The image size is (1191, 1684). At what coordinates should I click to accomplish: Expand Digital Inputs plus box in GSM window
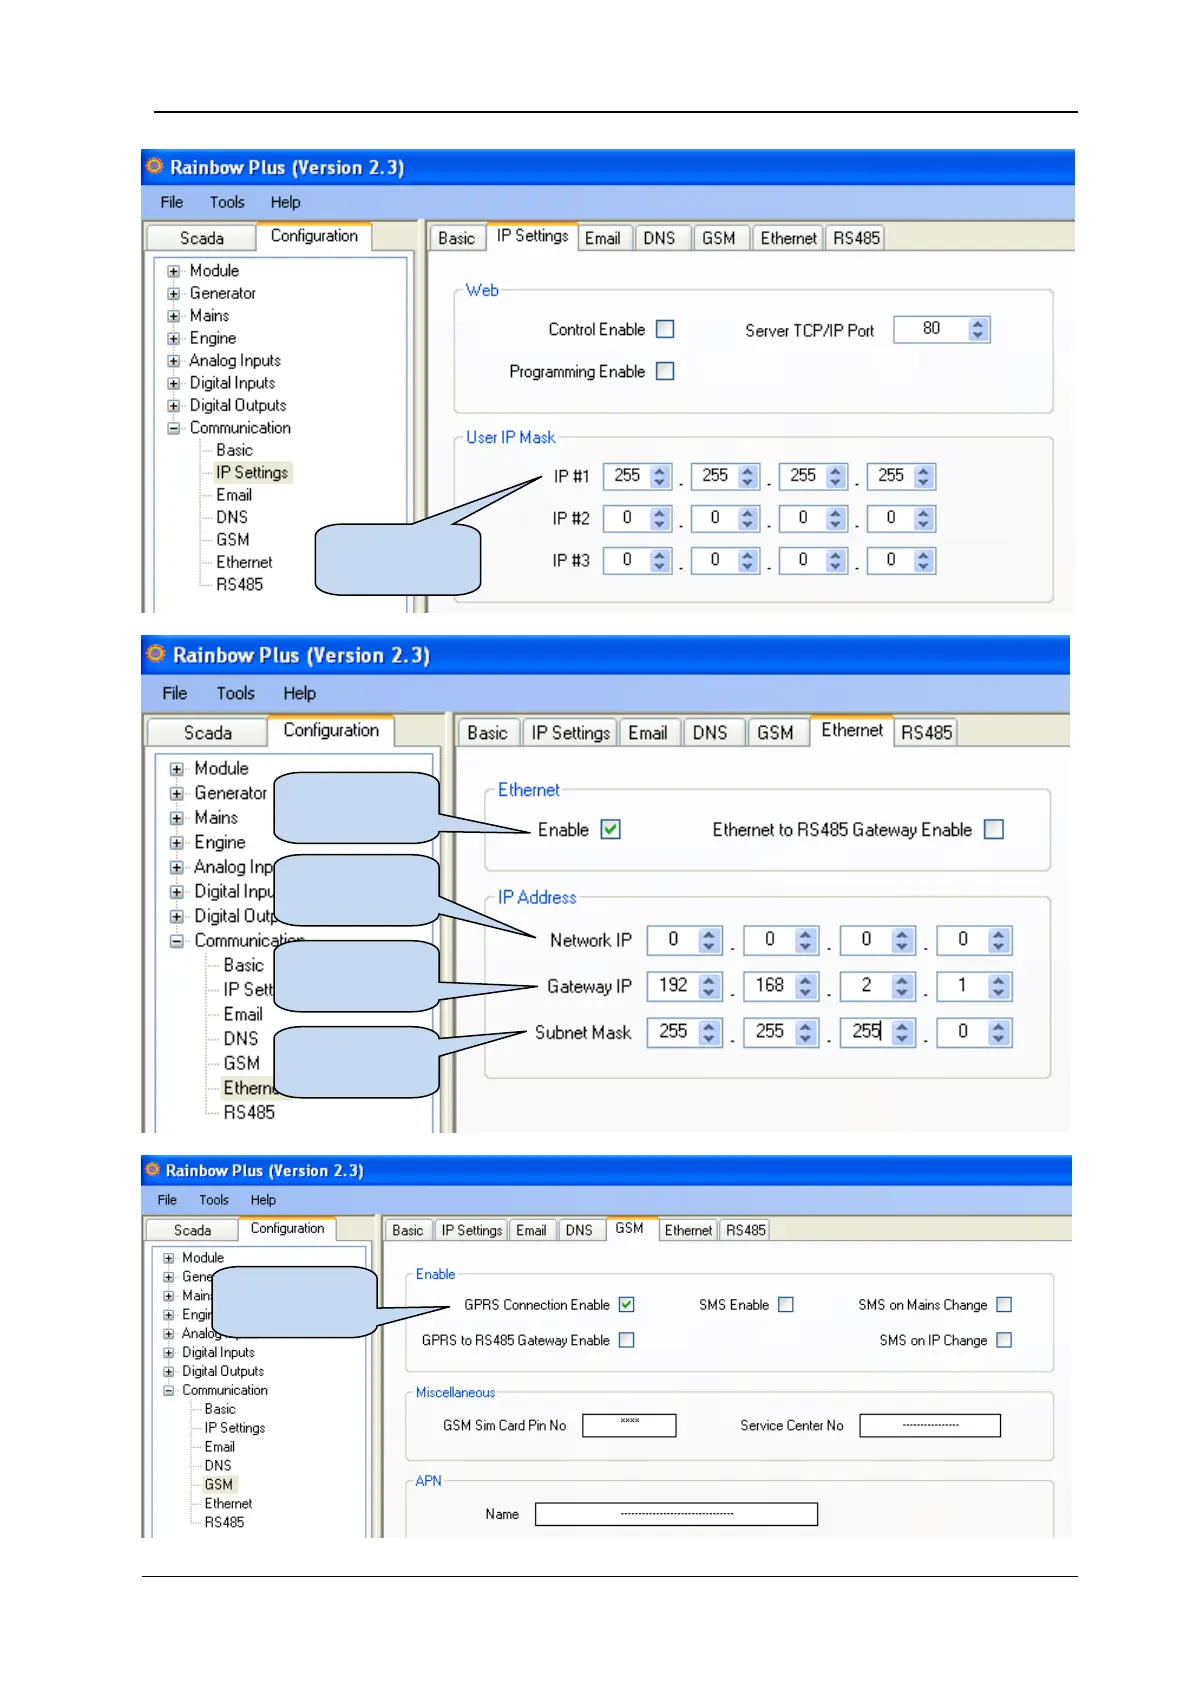[169, 1353]
